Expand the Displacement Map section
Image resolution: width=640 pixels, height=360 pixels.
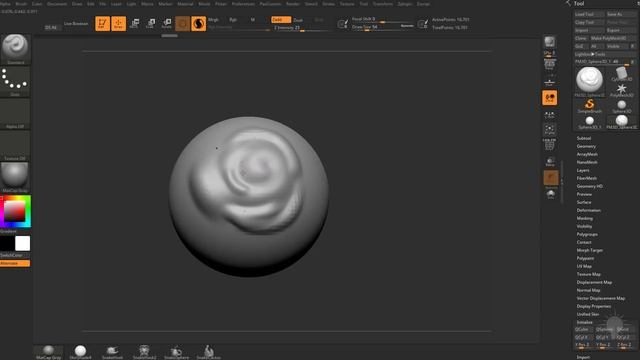(594, 282)
